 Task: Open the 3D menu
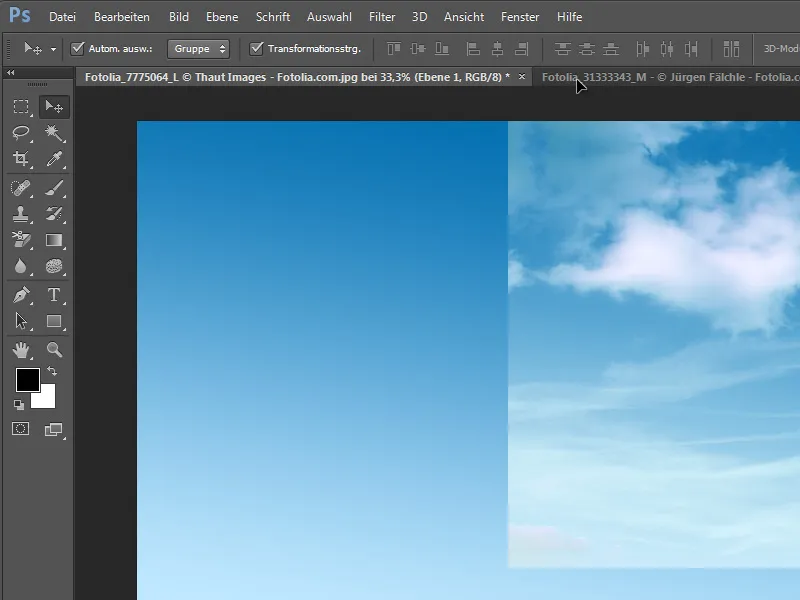point(419,17)
